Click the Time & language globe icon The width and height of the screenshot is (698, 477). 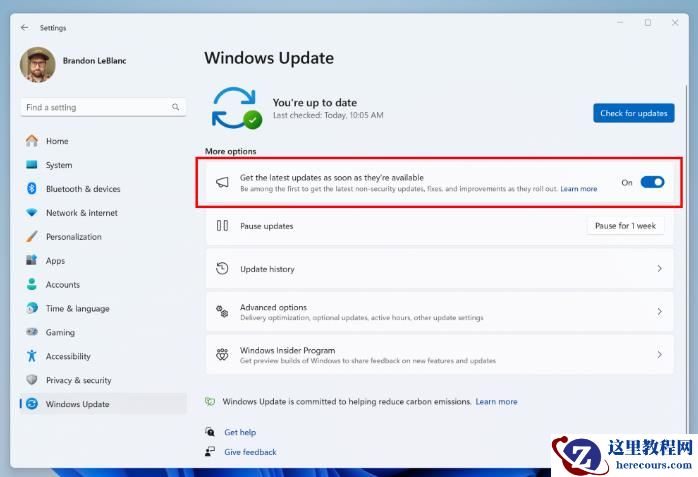tap(32, 308)
